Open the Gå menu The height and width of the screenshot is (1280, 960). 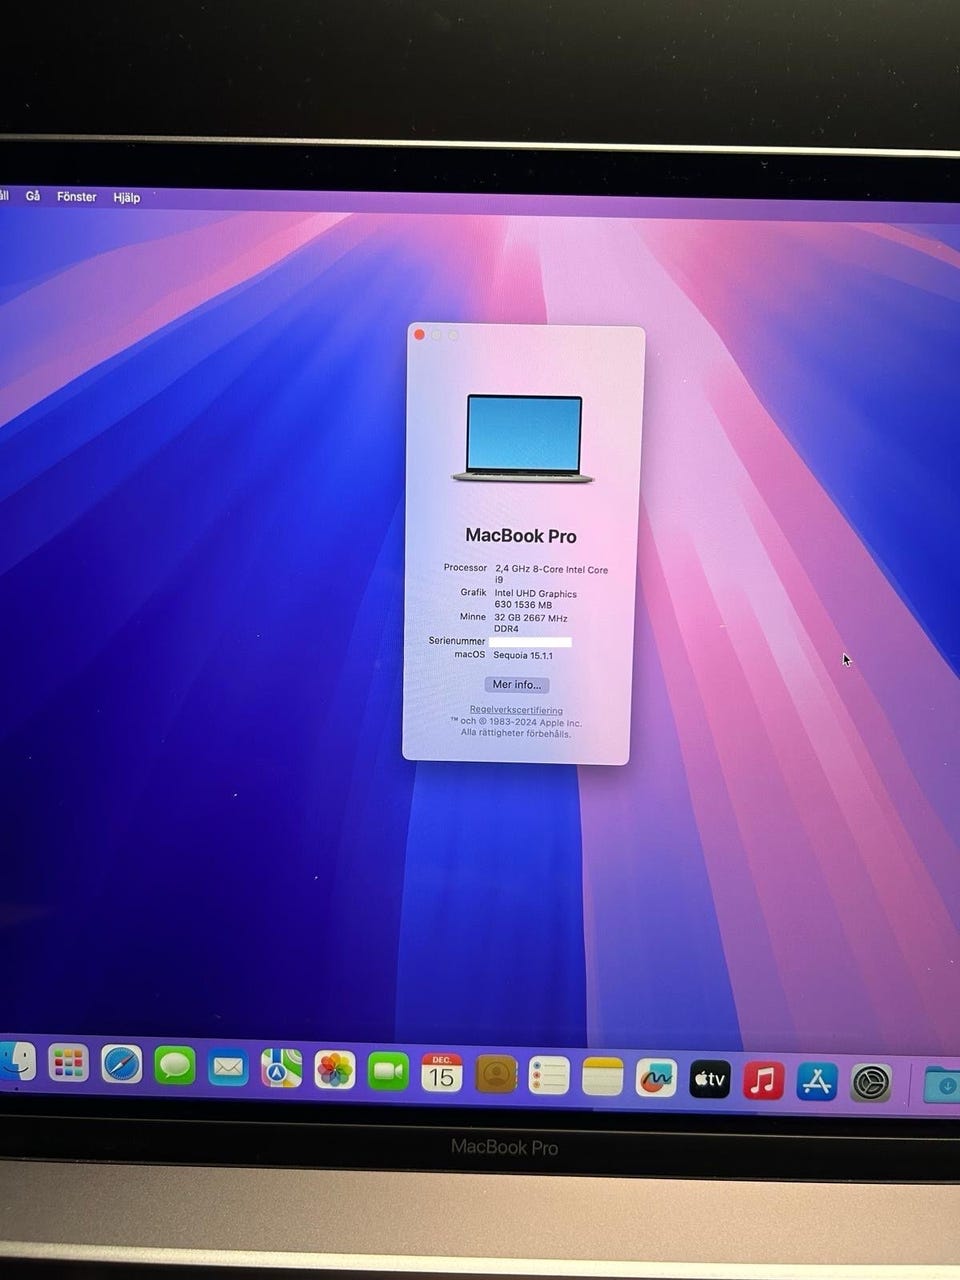(x=33, y=197)
